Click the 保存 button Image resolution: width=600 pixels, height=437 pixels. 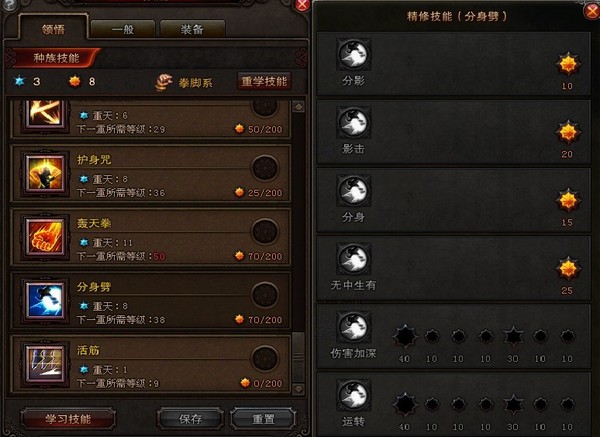click(190, 419)
